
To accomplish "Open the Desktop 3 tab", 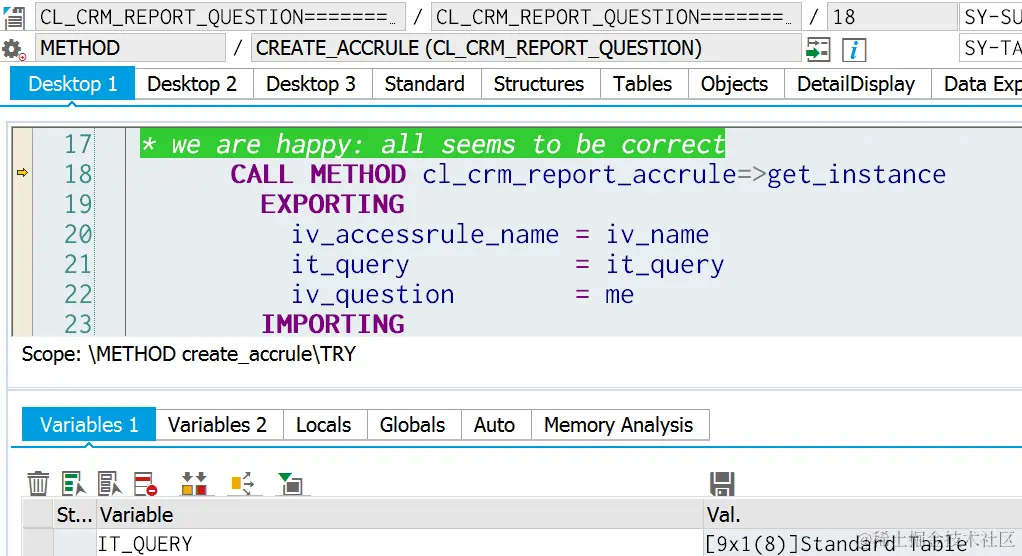I will click(x=311, y=84).
